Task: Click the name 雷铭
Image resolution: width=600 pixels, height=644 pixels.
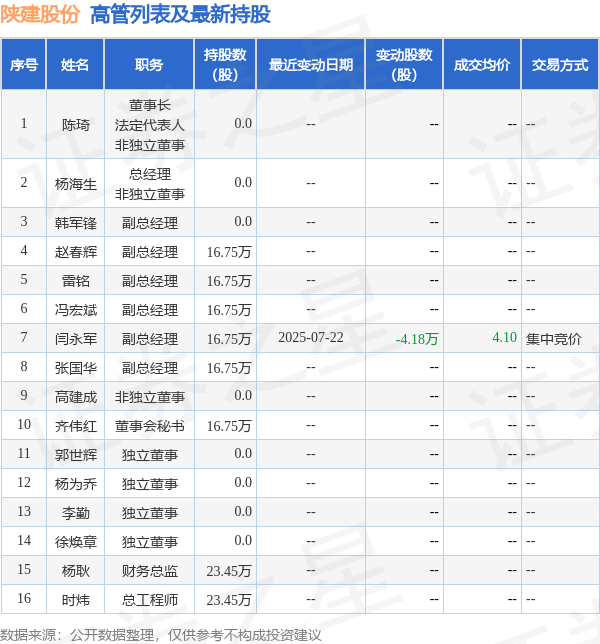Action: tap(76, 281)
